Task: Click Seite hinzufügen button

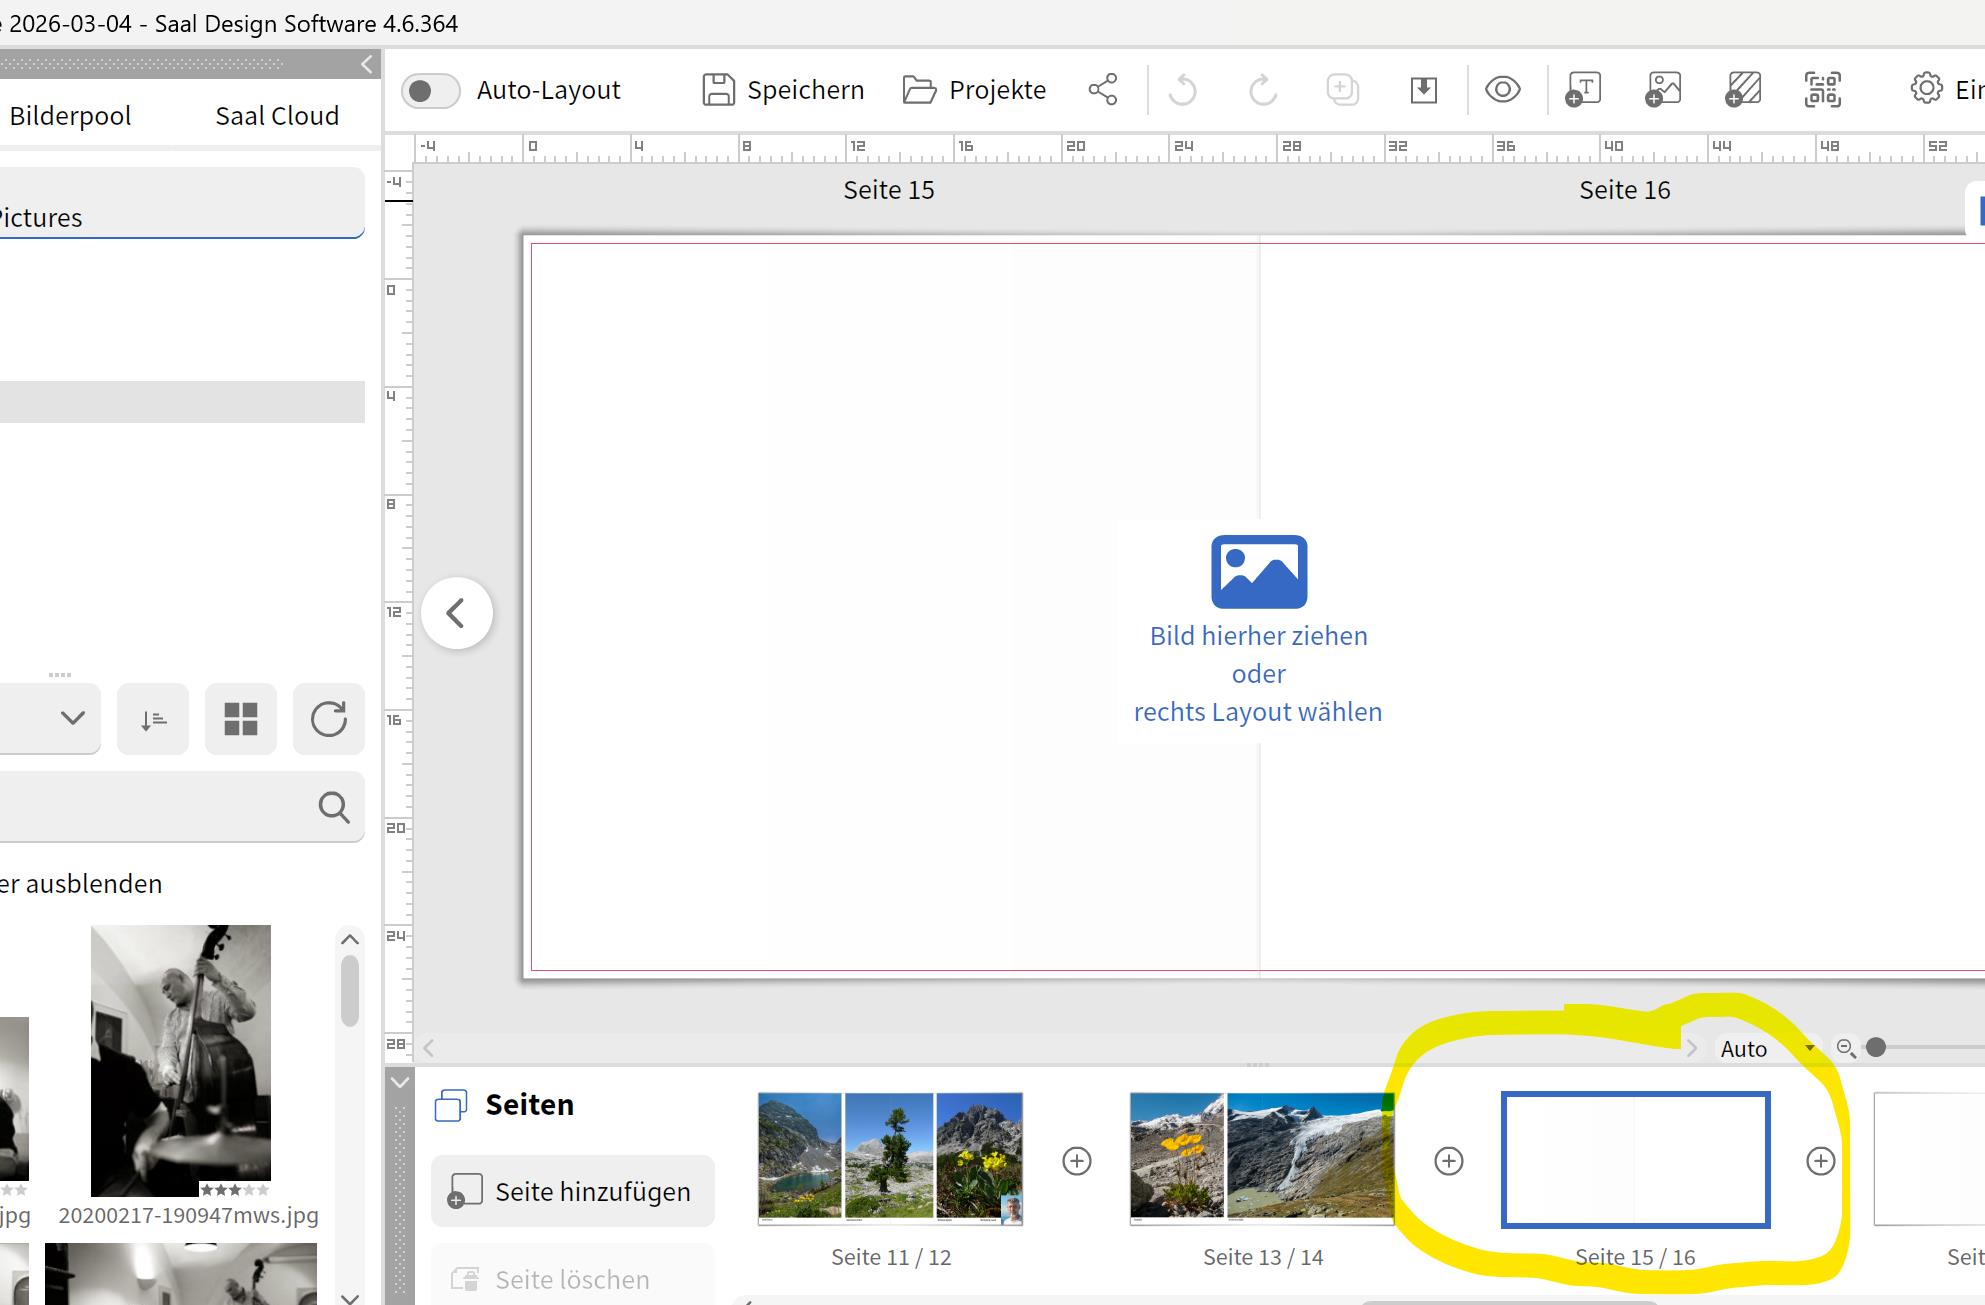Action: [x=572, y=1191]
